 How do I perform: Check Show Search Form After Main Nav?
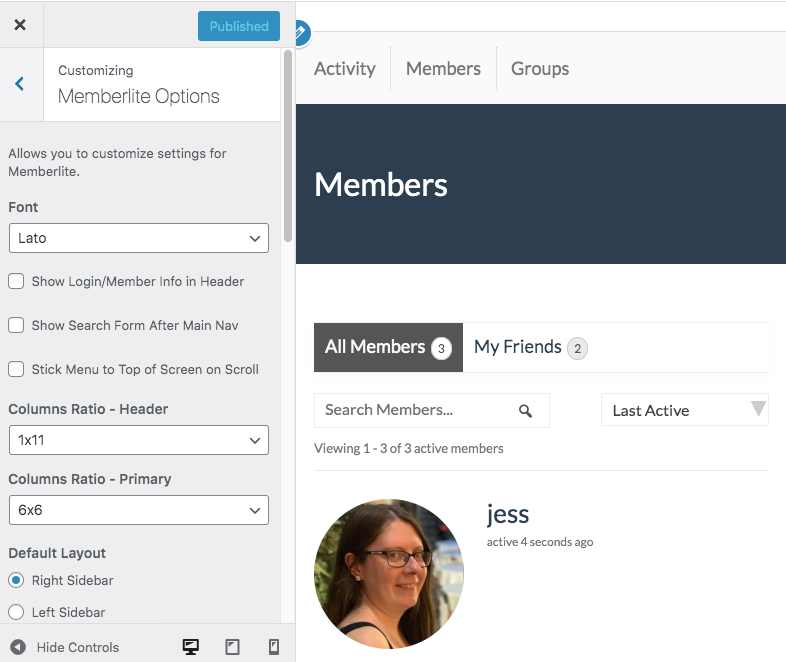tap(16, 326)
